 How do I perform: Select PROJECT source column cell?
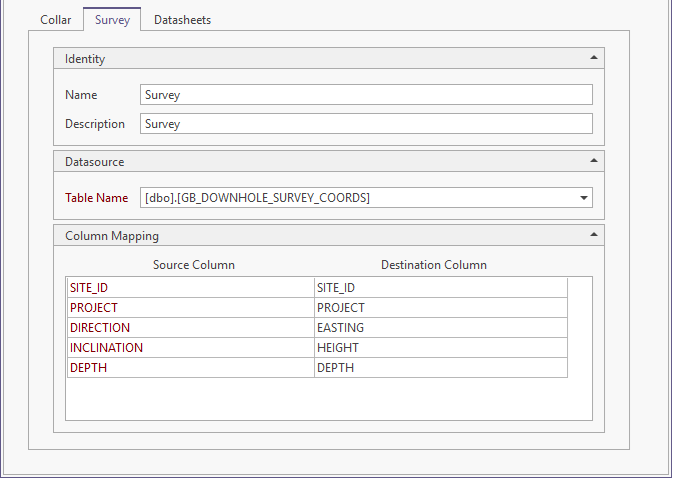click(190, 308)
